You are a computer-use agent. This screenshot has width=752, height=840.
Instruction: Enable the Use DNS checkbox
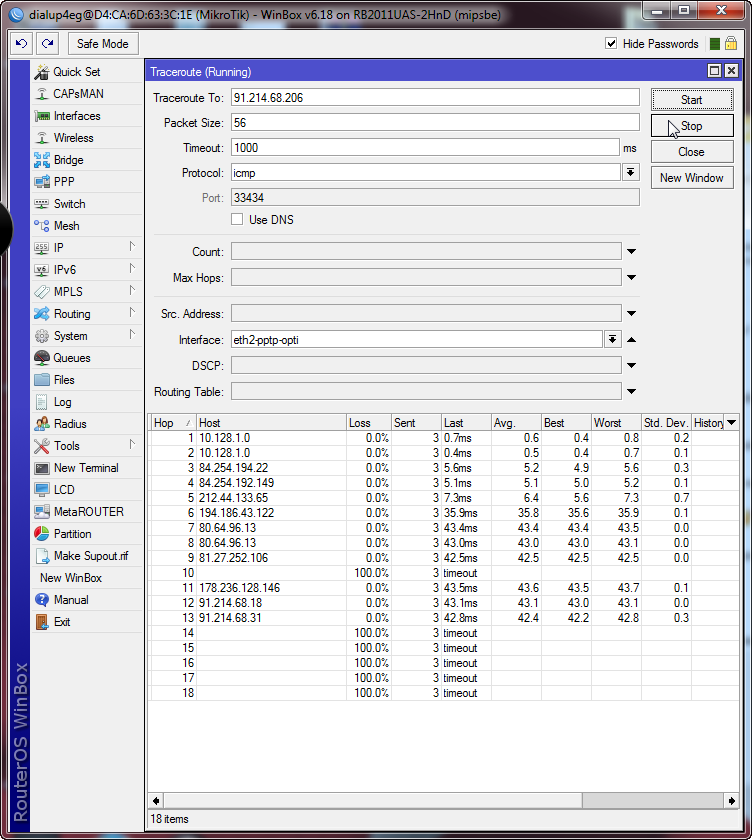point(237,220)
